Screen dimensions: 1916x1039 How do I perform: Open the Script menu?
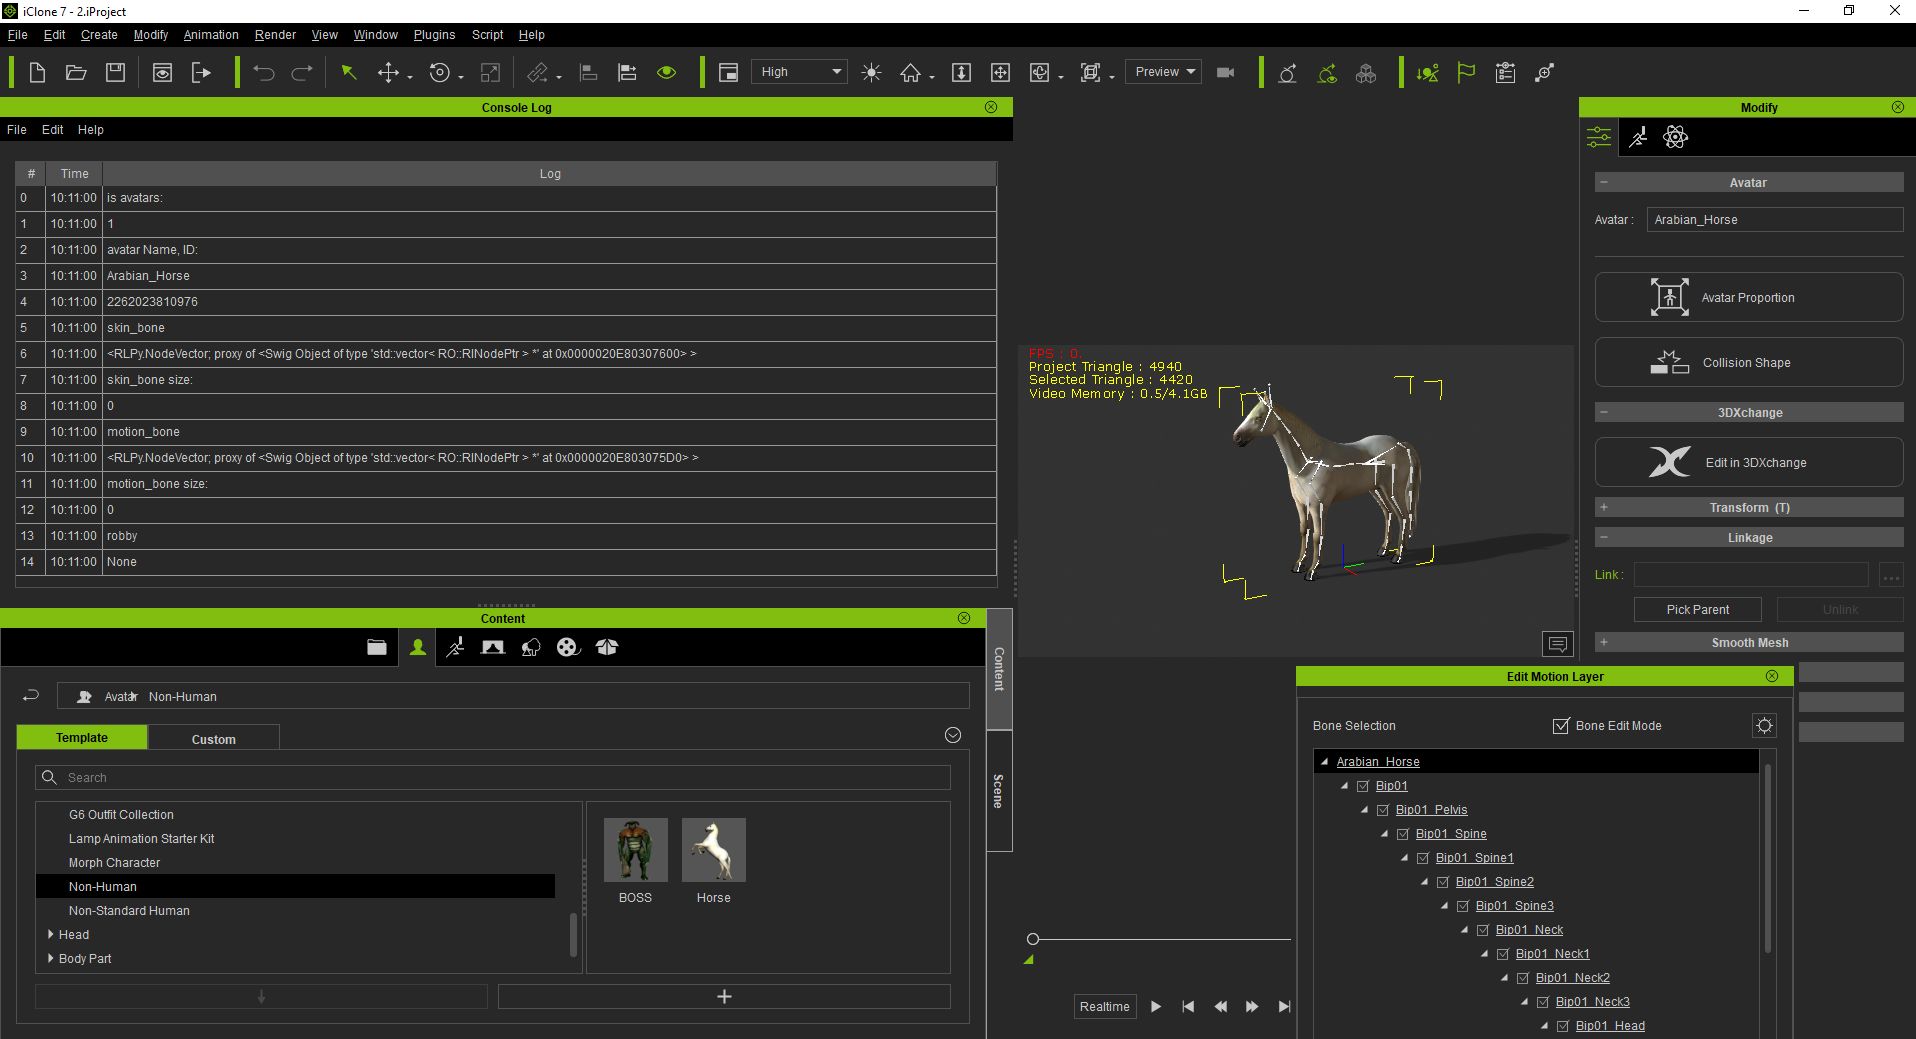[487, 34]
